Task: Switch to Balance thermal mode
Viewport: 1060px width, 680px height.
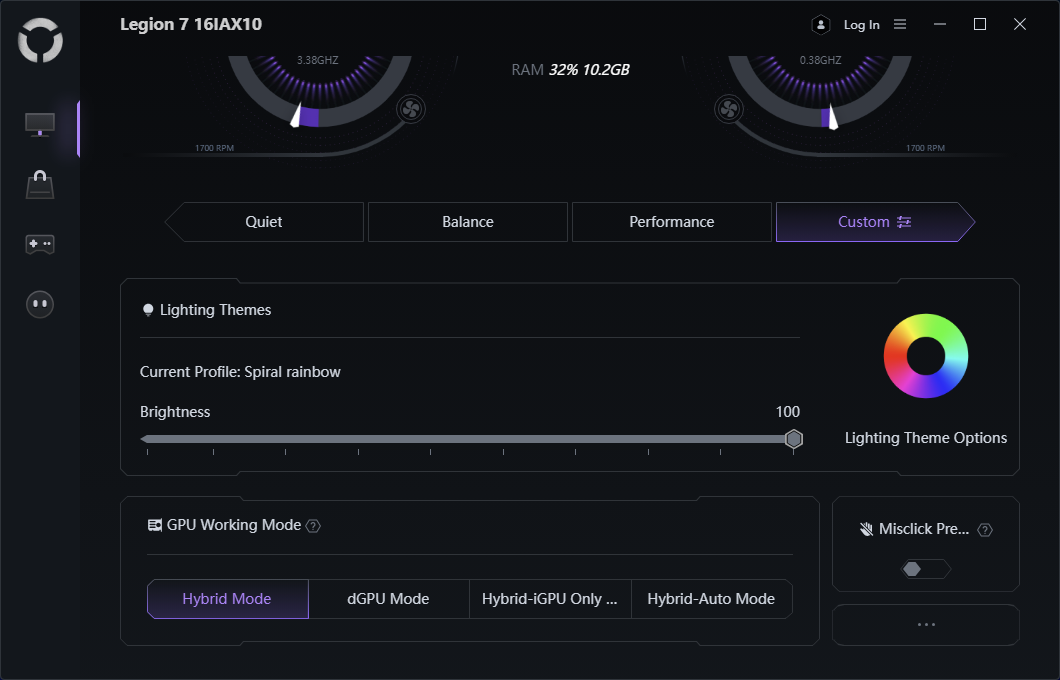Action: [468, 222]
